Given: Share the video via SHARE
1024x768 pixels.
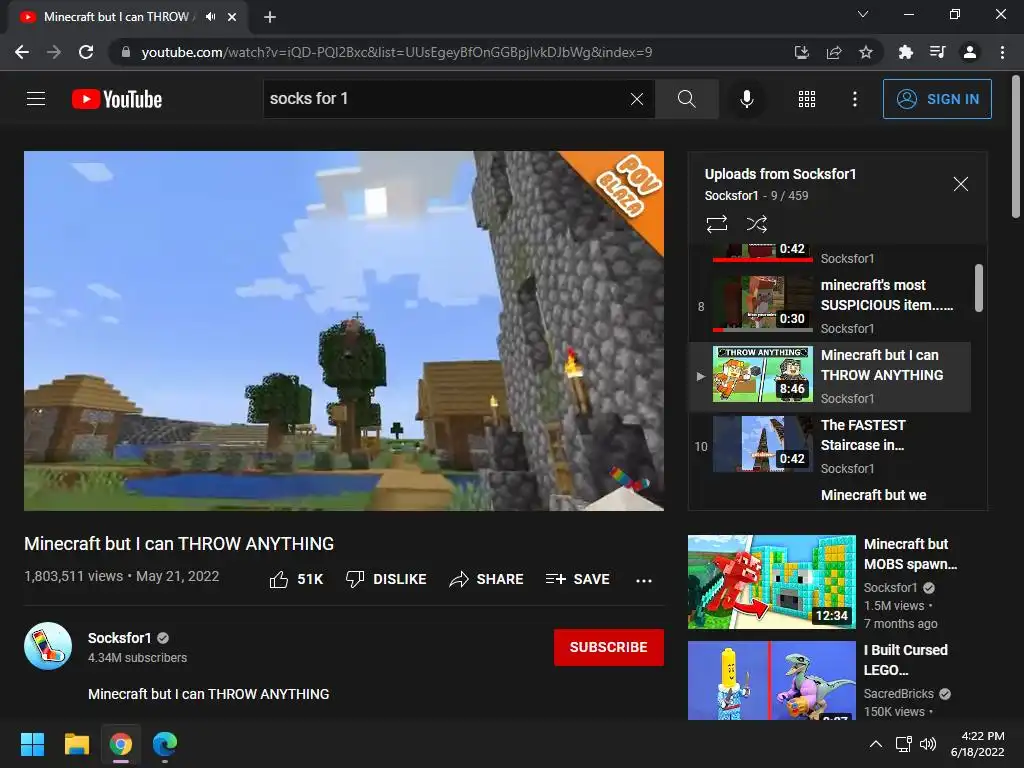Looking at the screenshot, I should pyautogui.click(x=487, y=579).
